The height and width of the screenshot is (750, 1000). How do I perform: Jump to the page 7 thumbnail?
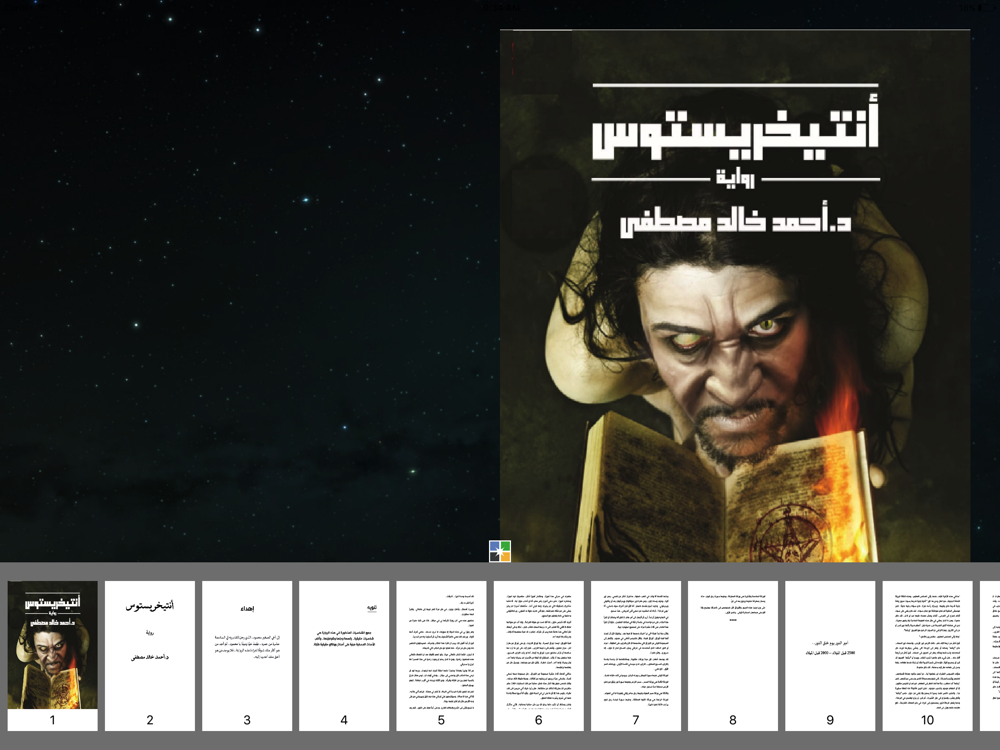pyautogui.click(x=636, y=656)
